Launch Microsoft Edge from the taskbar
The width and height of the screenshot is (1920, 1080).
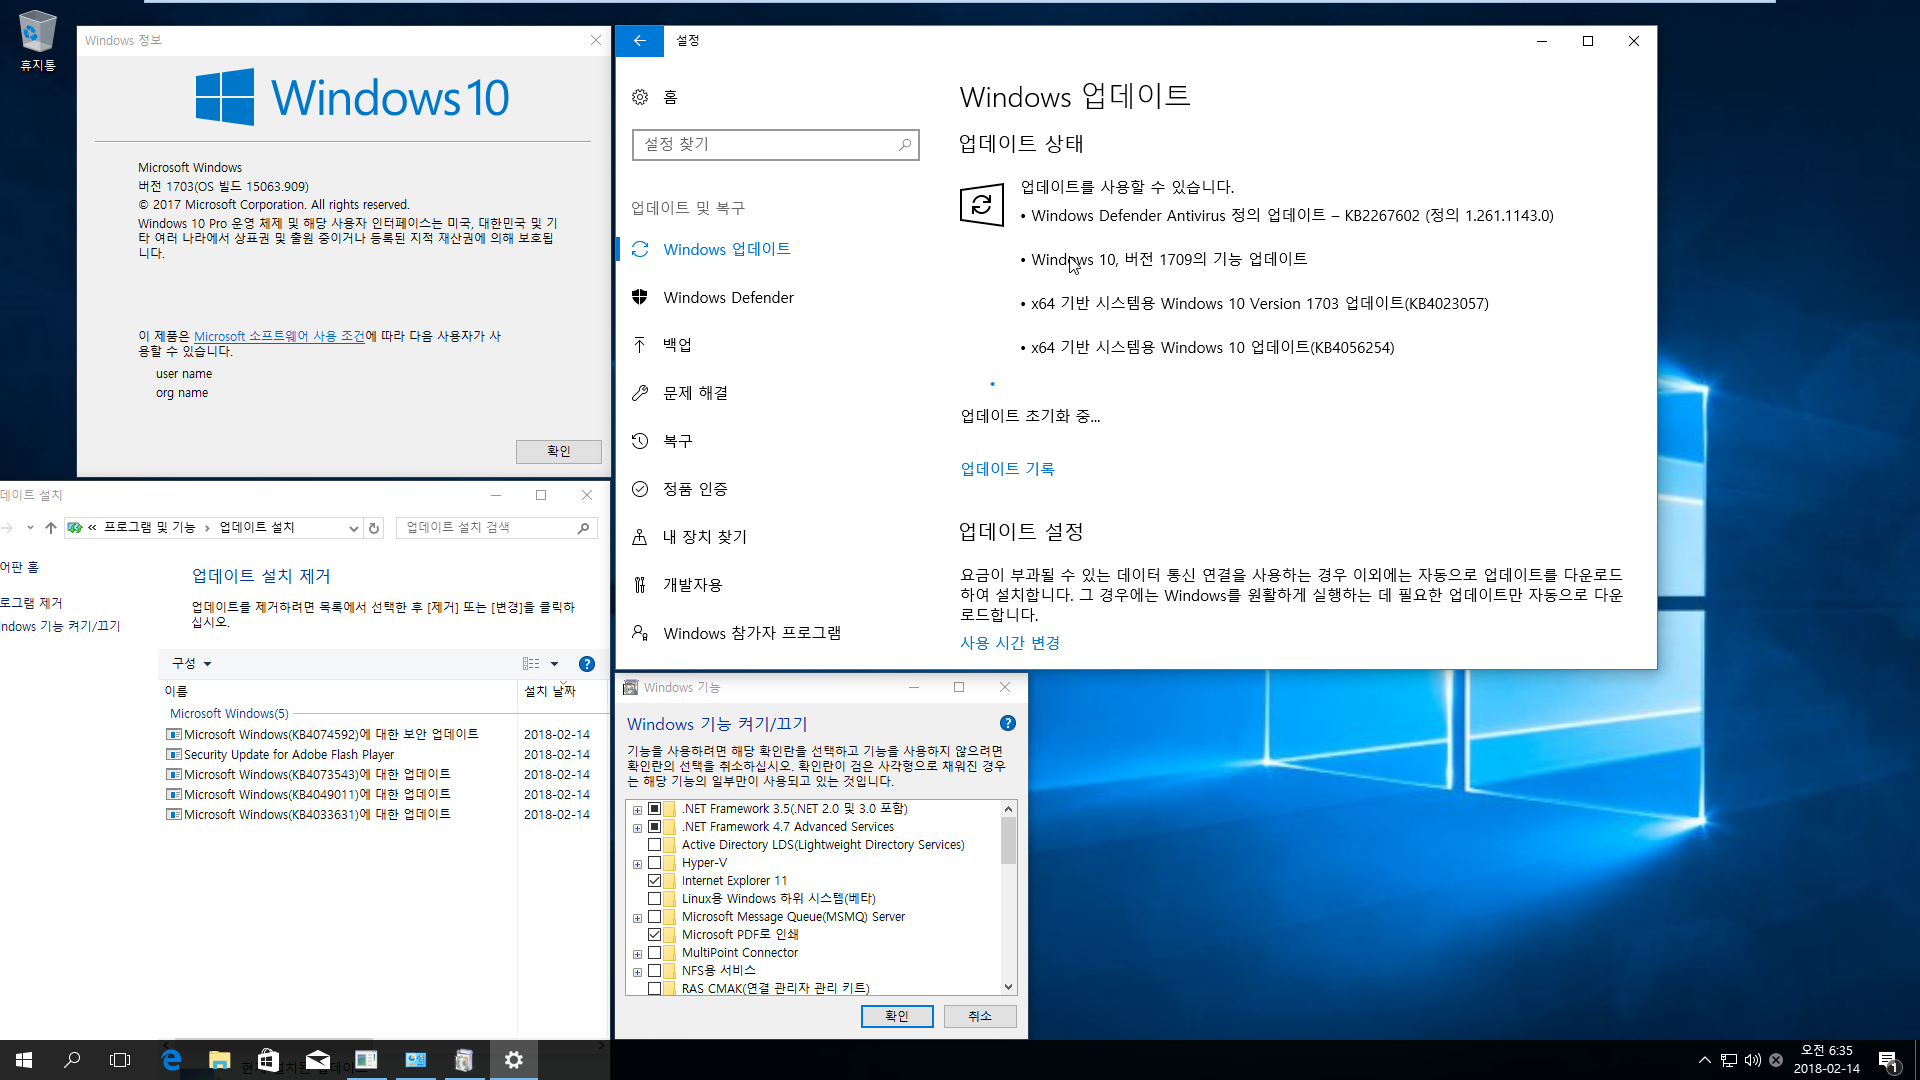pos(171,1060)
